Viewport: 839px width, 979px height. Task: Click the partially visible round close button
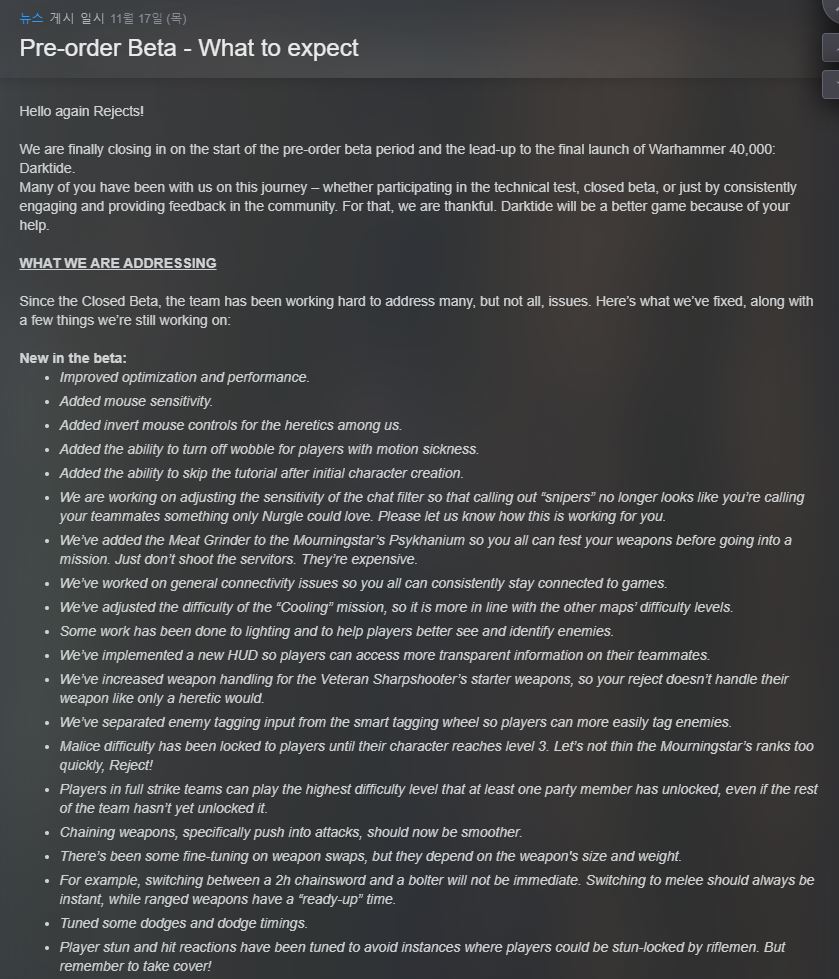pyautogui.click(x=830, y=10)
